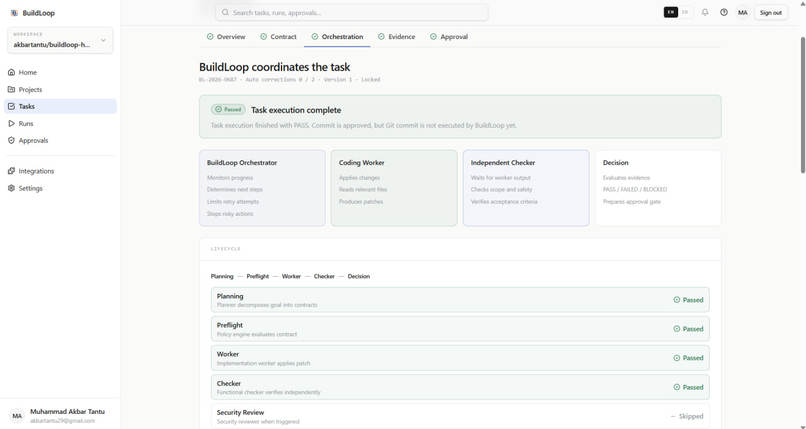Click the check icon on Overview tab
Screen dimensions: 806x429
coord(210,36)
